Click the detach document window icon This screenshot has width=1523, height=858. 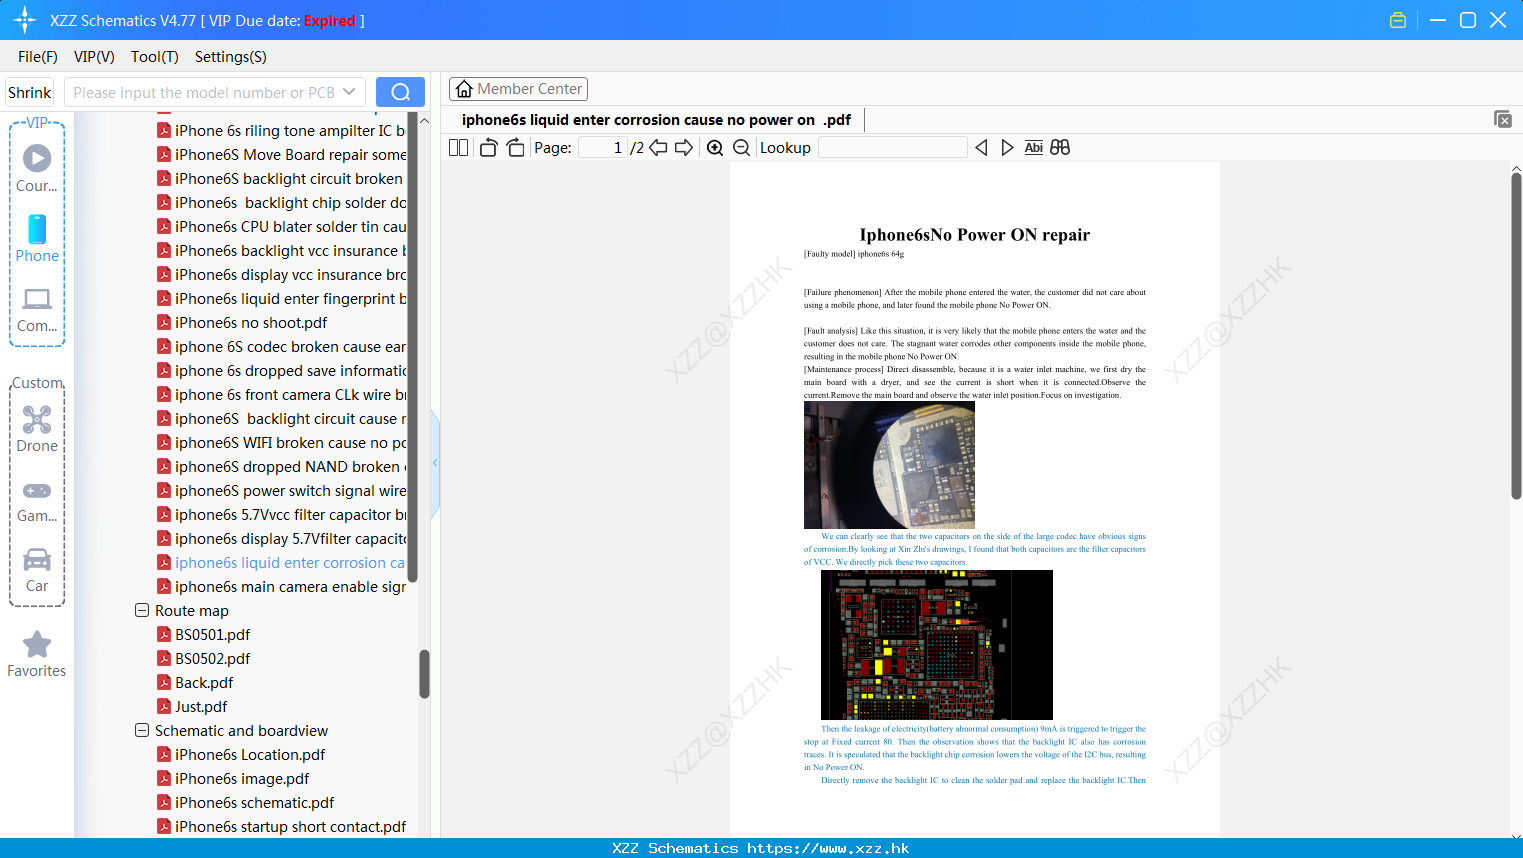pos(1503,119)
